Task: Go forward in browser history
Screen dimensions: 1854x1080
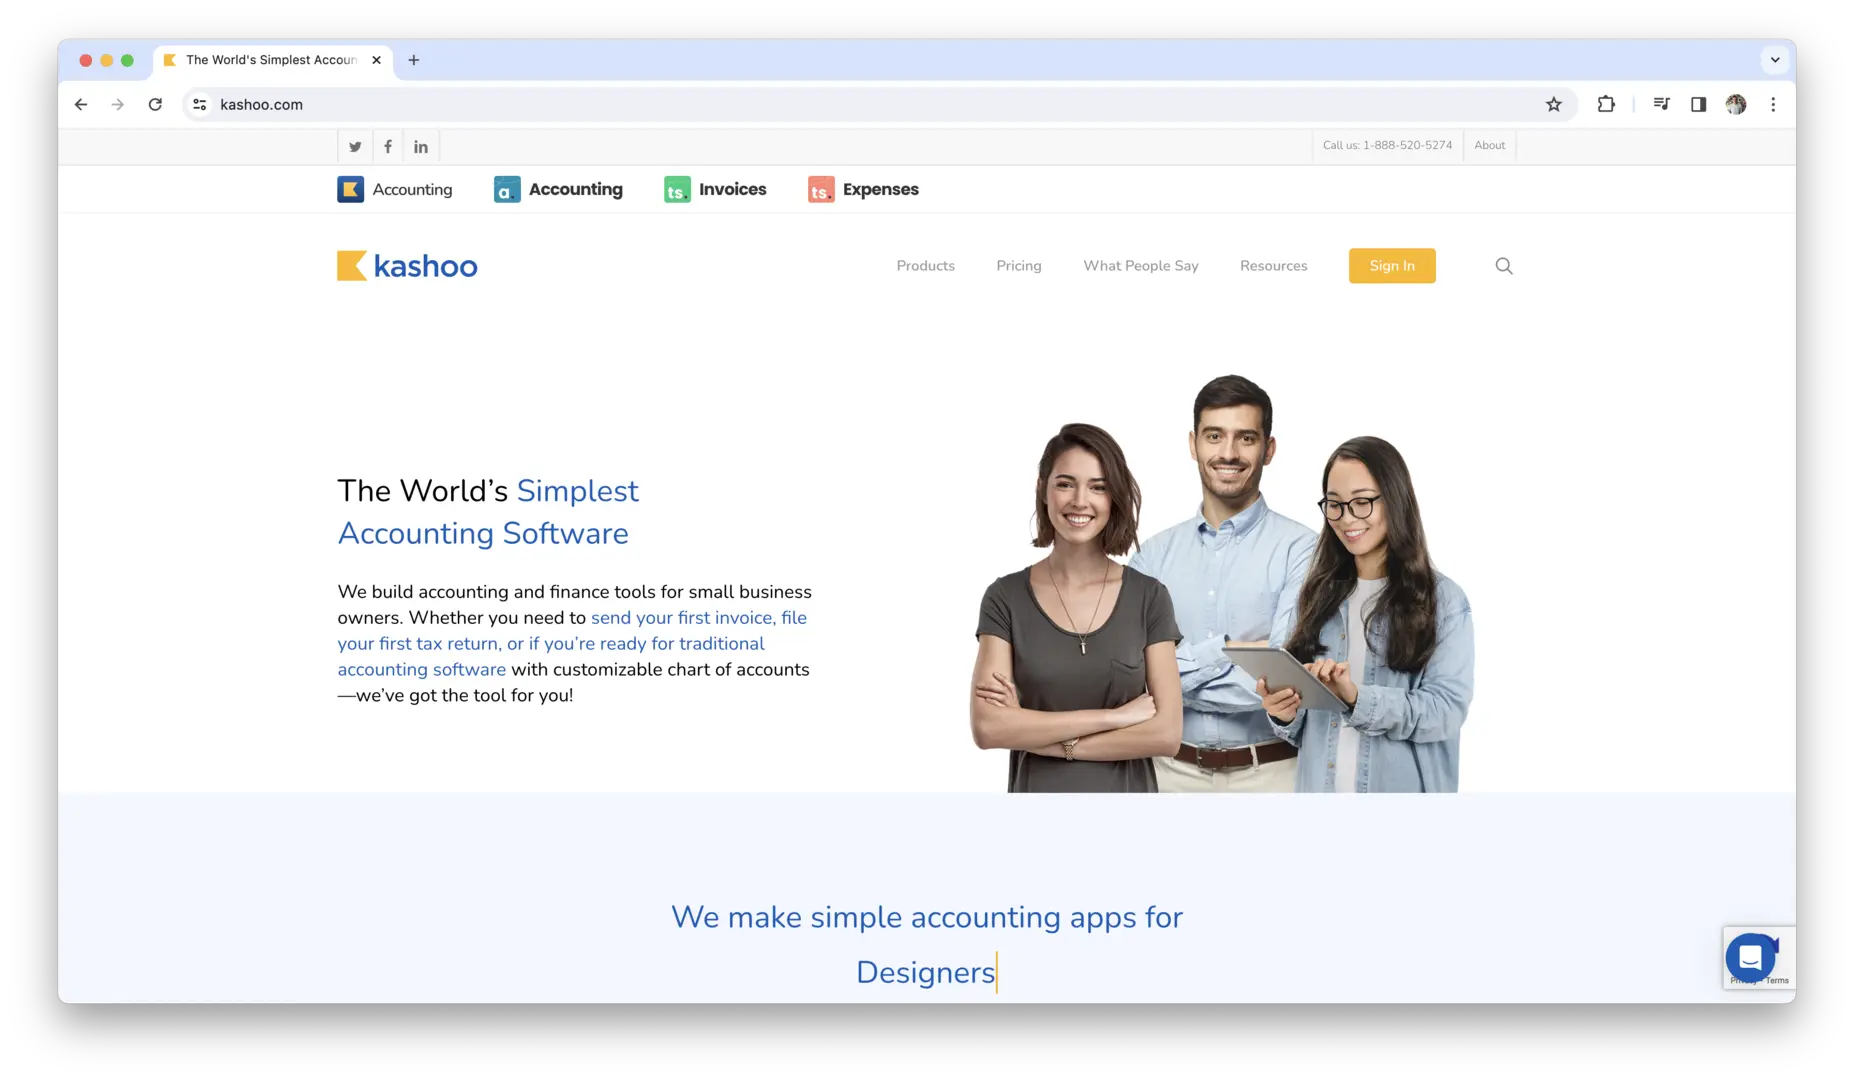Action: tap(118, 104)
